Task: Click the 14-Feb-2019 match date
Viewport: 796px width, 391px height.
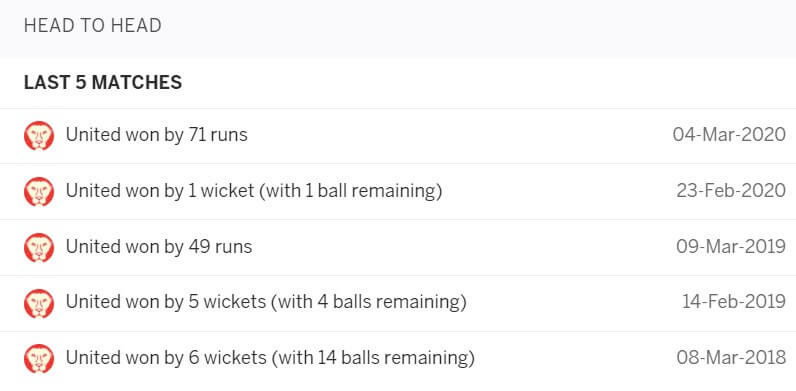Action: [x=734, y=303]
